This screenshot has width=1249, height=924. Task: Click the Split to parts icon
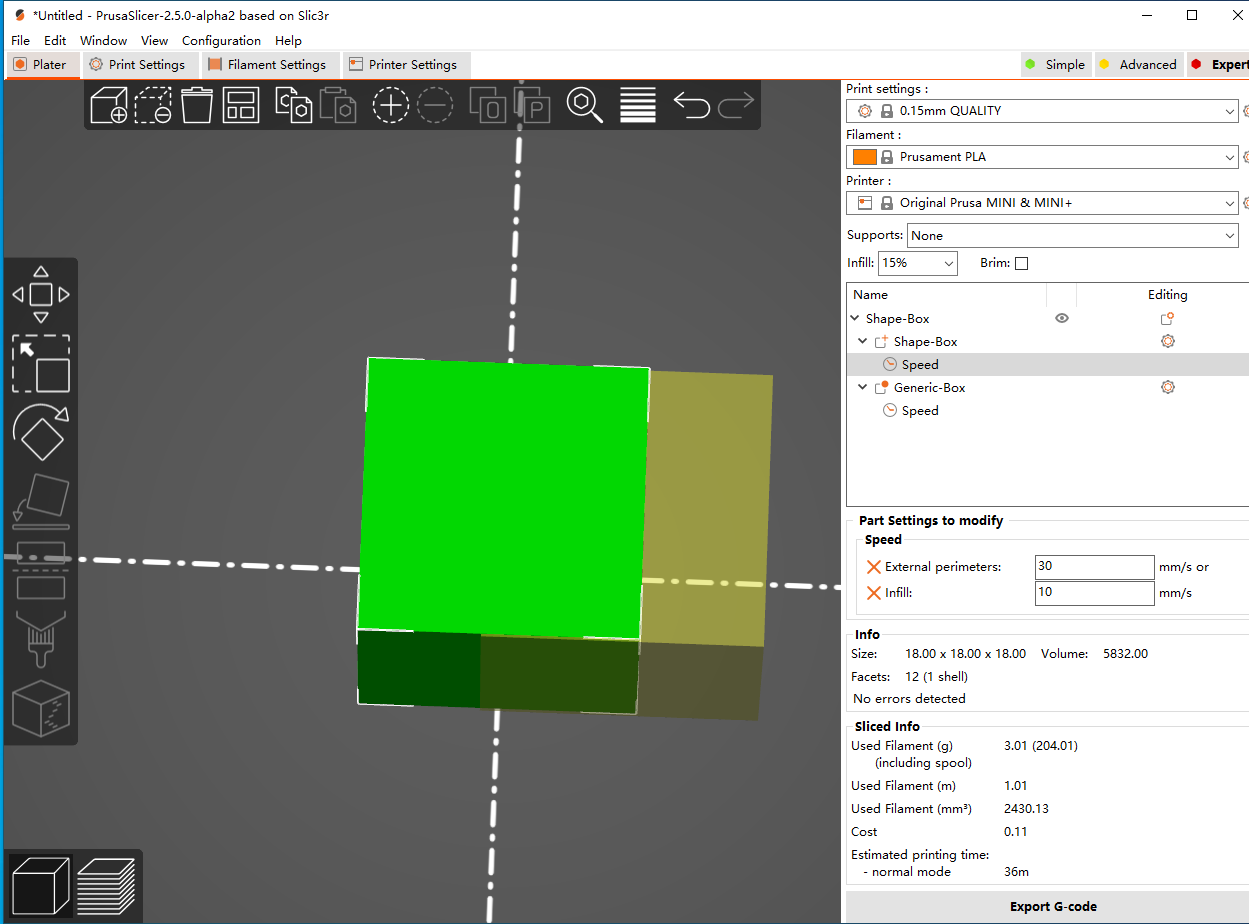(532, 104)
